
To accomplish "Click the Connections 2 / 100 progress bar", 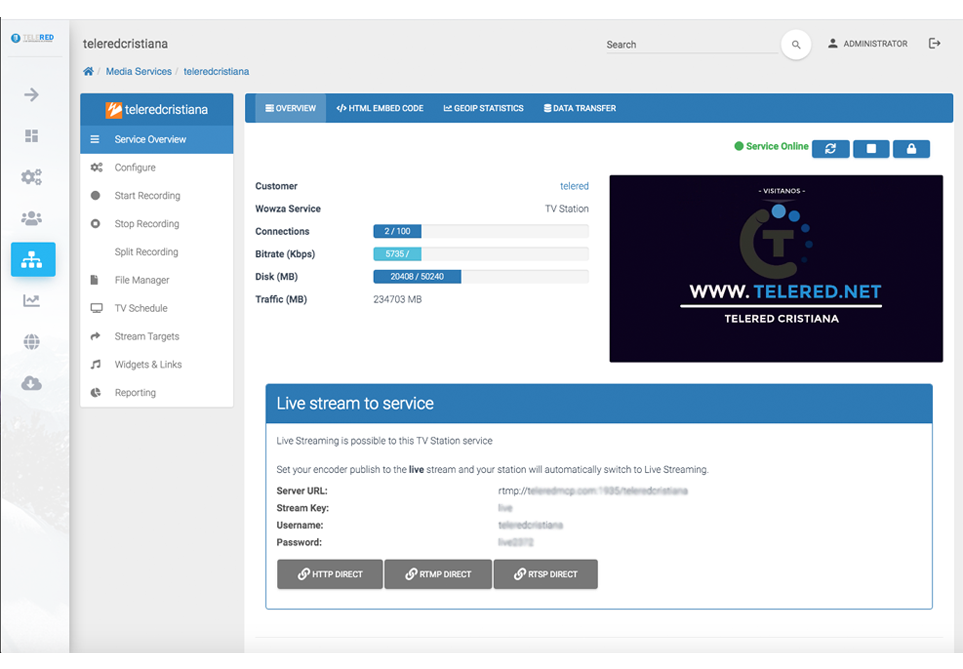I will [x=481, y=232].
